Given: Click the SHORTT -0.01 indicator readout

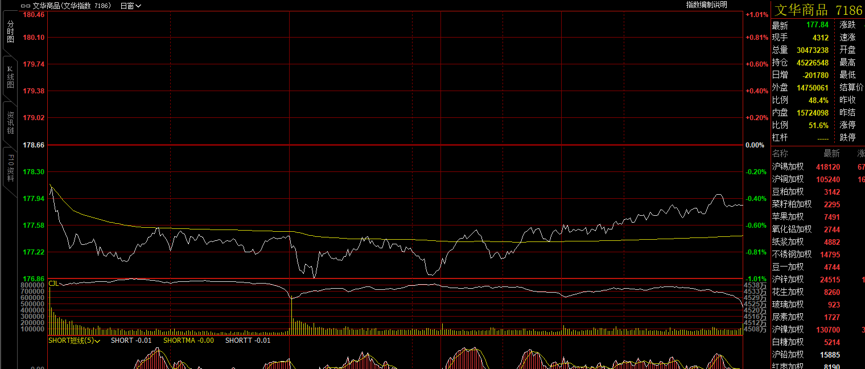Looking at the screenshot, I should (x=248, y=341).
